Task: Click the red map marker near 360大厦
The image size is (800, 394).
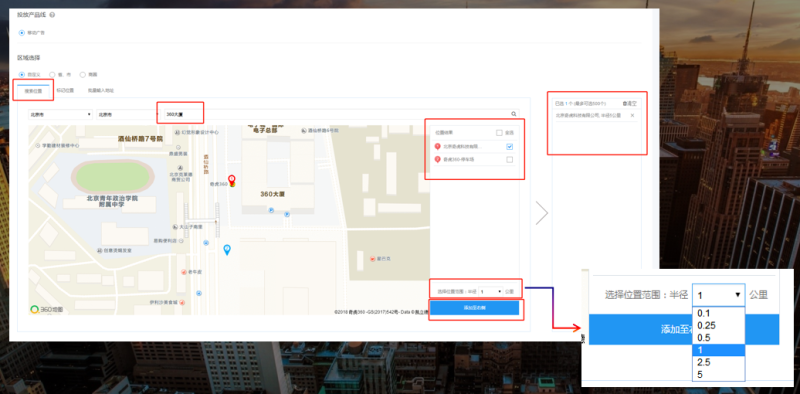Action: pos(232,180)
